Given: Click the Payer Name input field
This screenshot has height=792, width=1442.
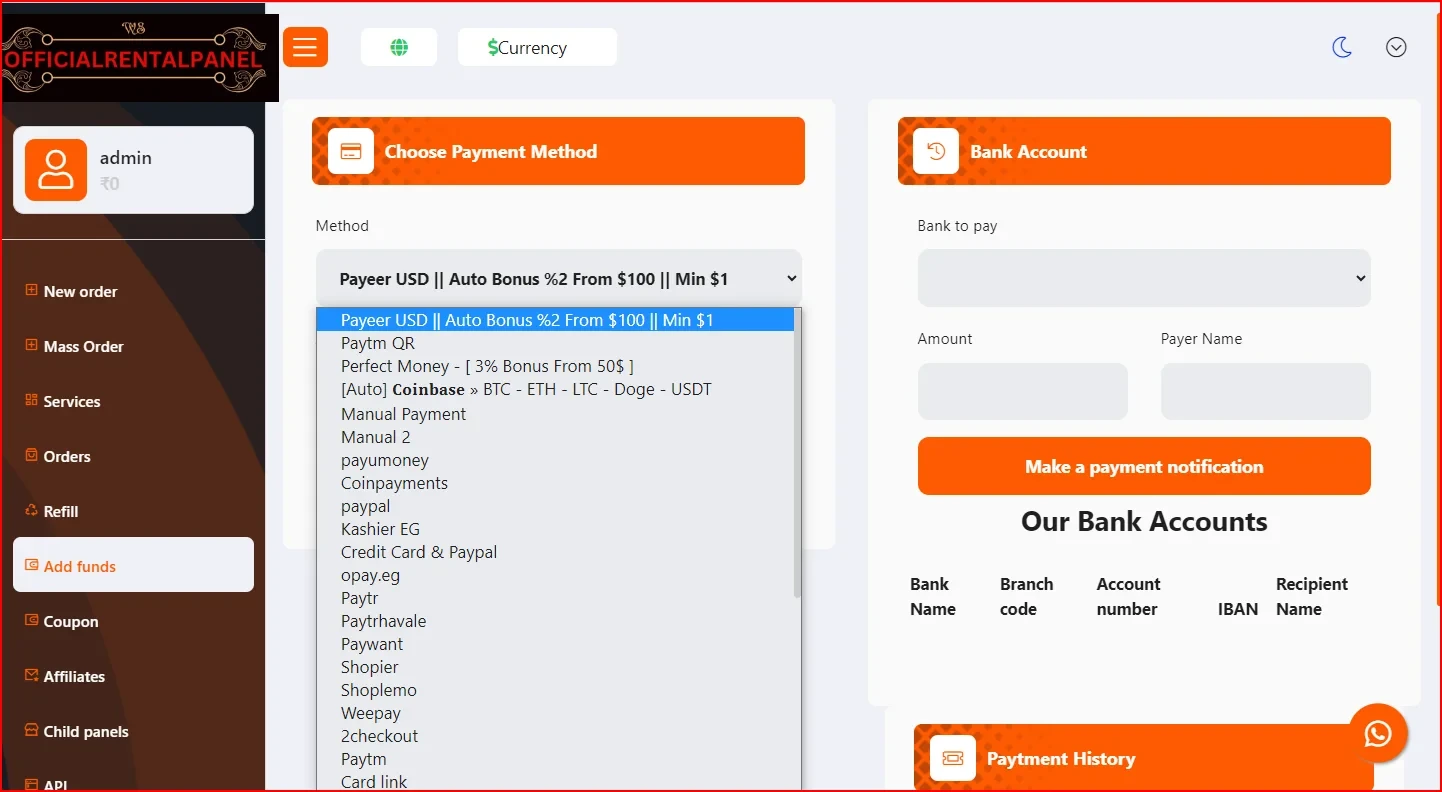Looking at the screenshot, I should tap(1265, 391).
